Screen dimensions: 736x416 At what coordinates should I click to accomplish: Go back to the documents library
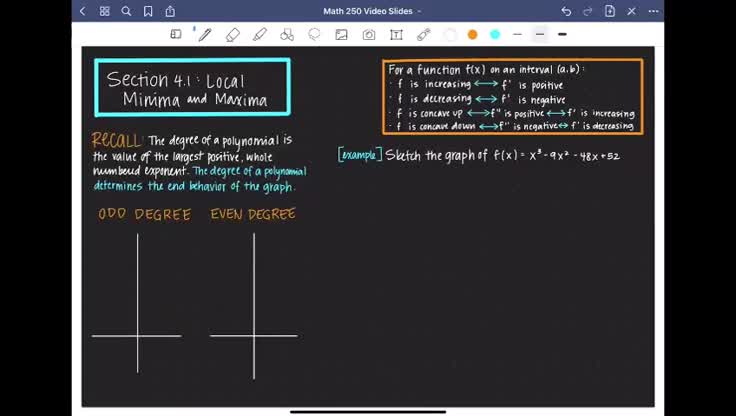click(x=83, y=11)
